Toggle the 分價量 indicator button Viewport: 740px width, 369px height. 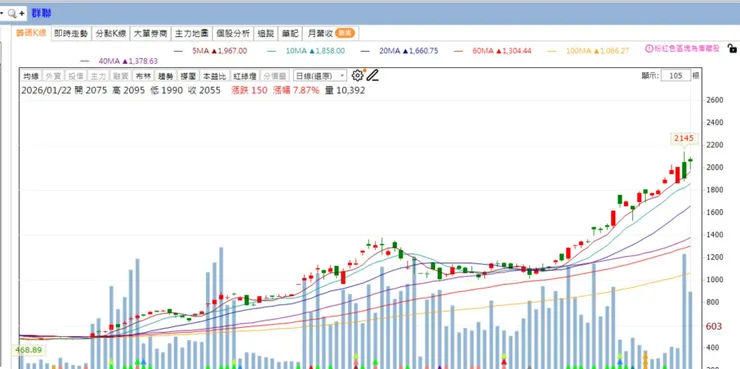[274, 75]
